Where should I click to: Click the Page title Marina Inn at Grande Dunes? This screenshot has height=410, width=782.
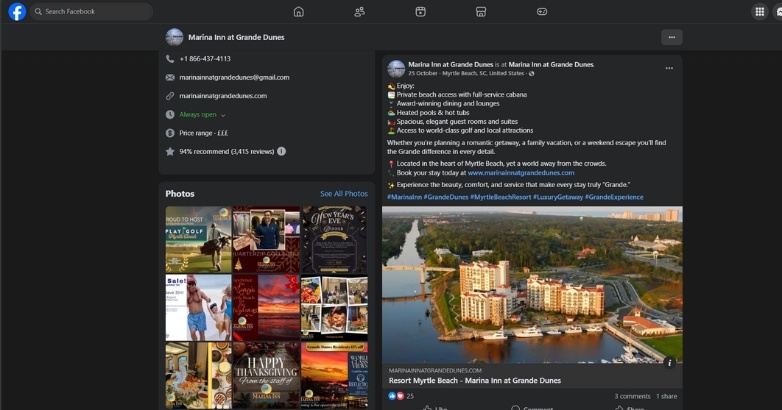click(236, 37)
